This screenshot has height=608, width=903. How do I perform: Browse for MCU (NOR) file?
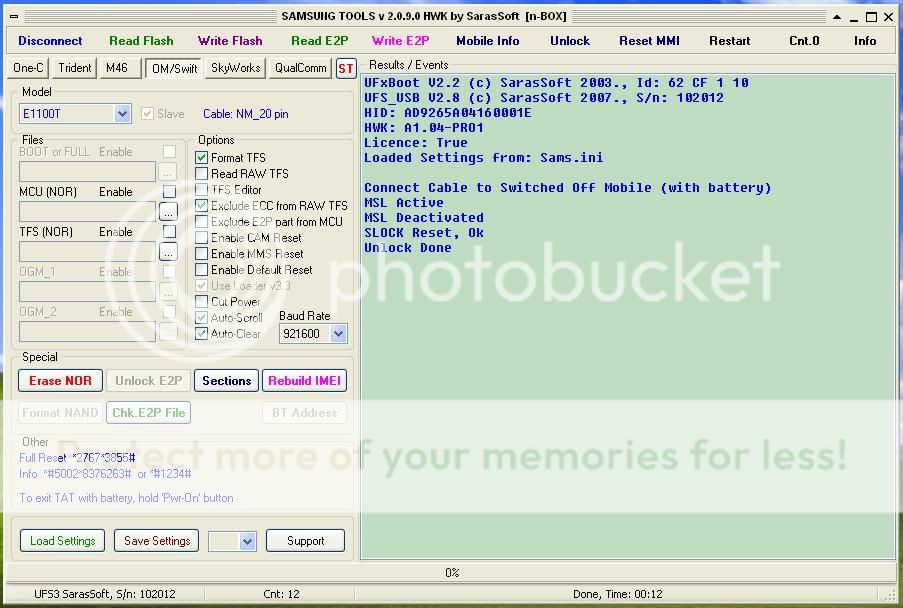click(x=168, y=212)
